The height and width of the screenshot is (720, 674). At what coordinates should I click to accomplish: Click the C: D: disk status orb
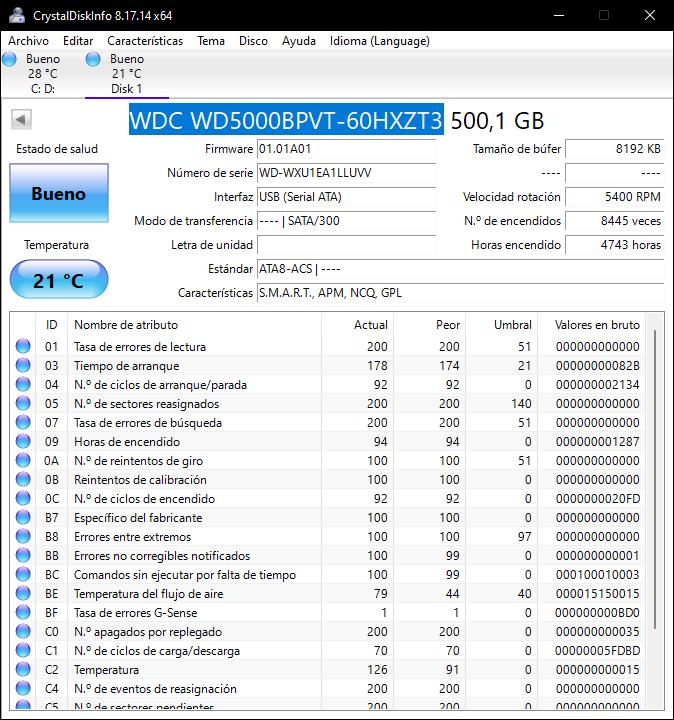[x=9, y=59]
